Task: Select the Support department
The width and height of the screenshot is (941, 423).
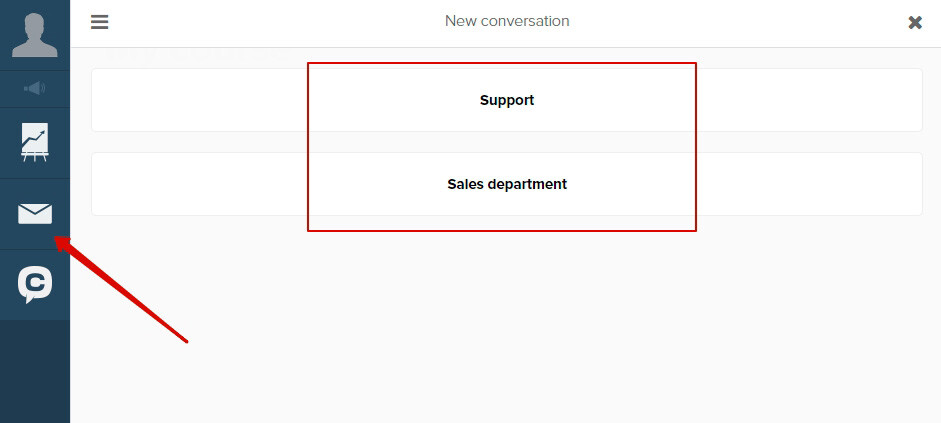Action: [507, 100]
